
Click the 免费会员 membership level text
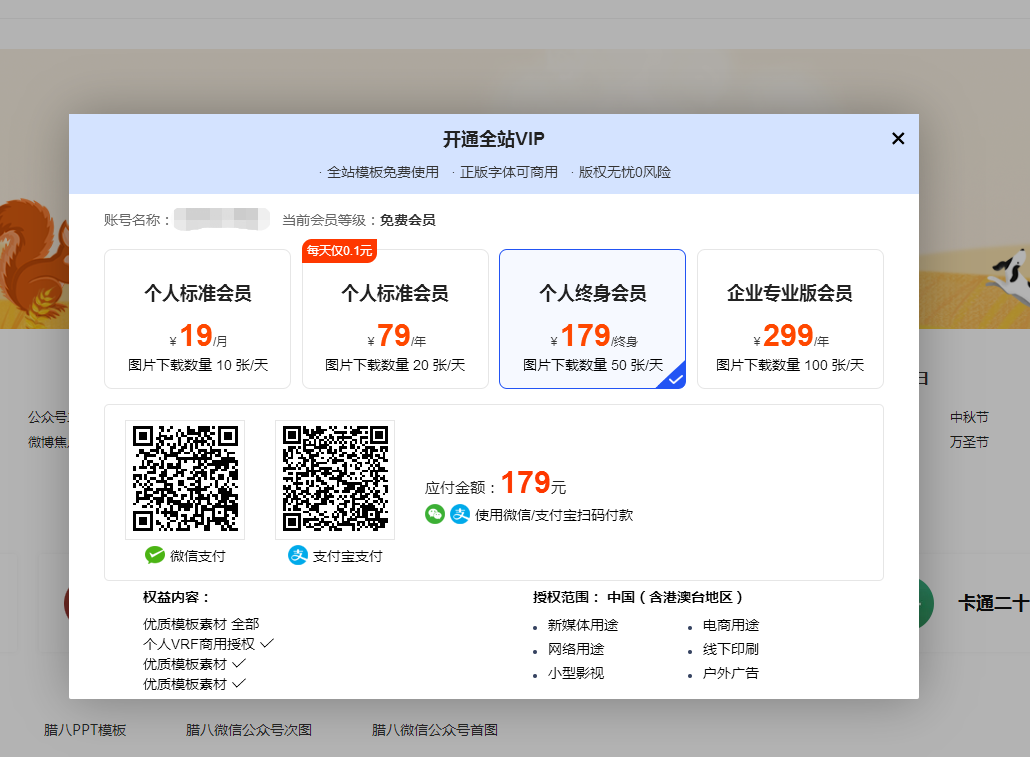407,220
